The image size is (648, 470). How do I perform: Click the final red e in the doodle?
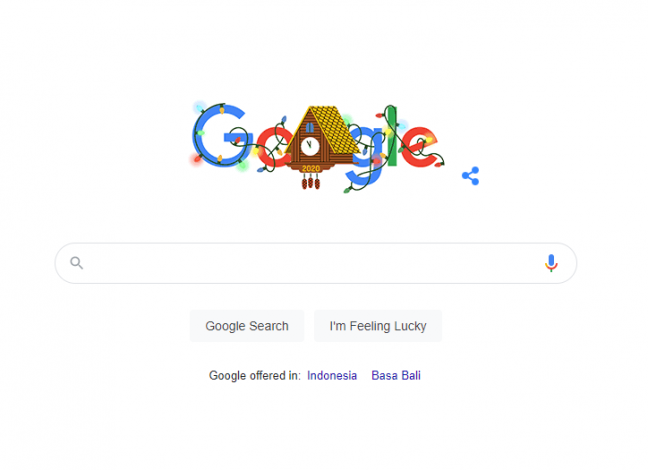pyautogui.click(x=419, y=146)
